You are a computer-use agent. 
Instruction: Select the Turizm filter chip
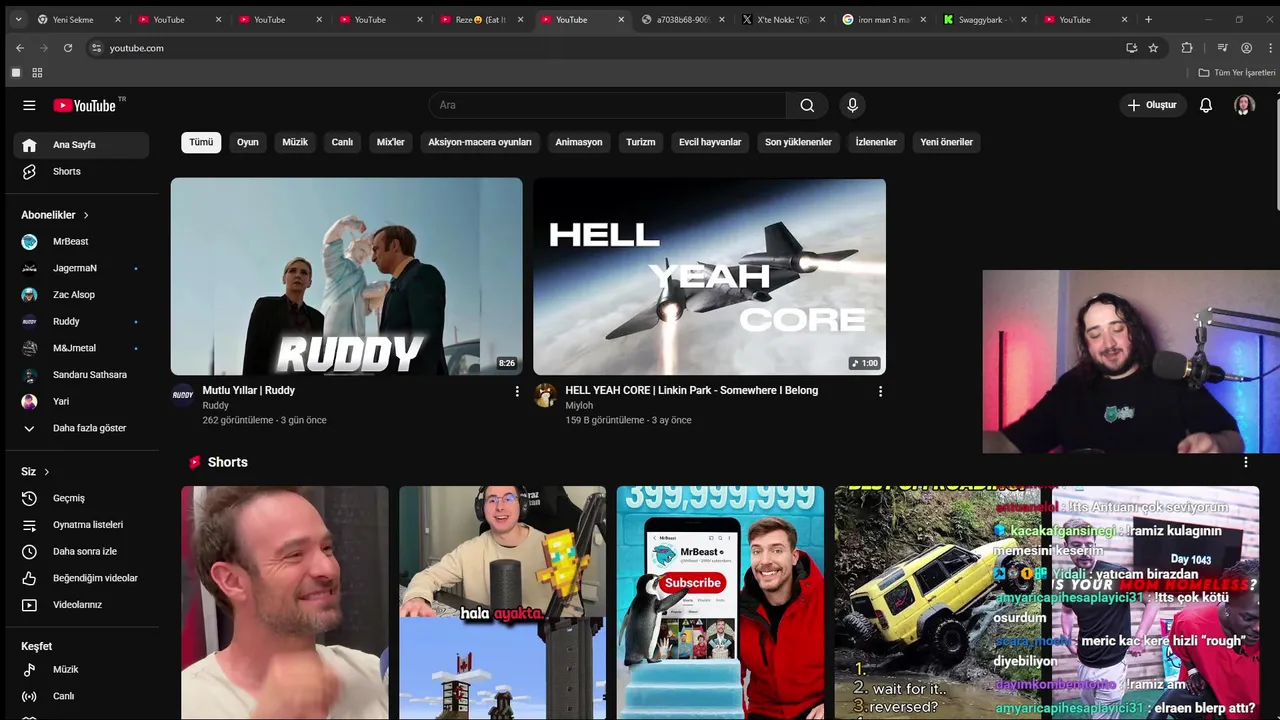[x=641, y=142]
